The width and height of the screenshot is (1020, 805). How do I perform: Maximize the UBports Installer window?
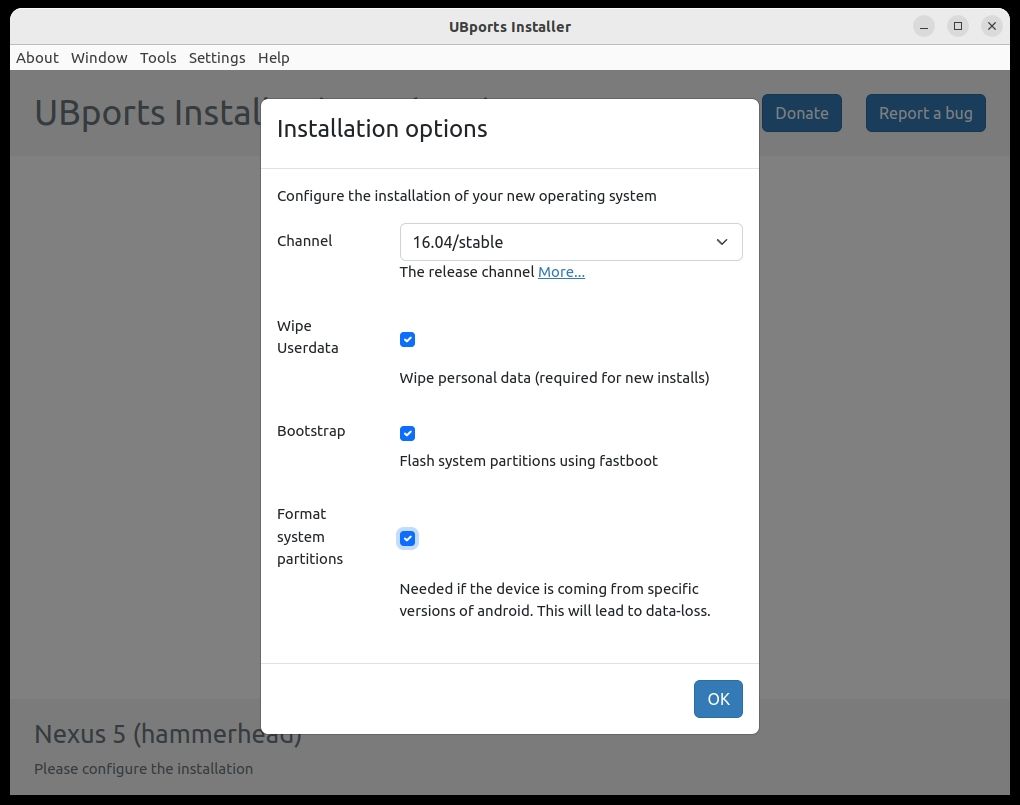point(958,27)
